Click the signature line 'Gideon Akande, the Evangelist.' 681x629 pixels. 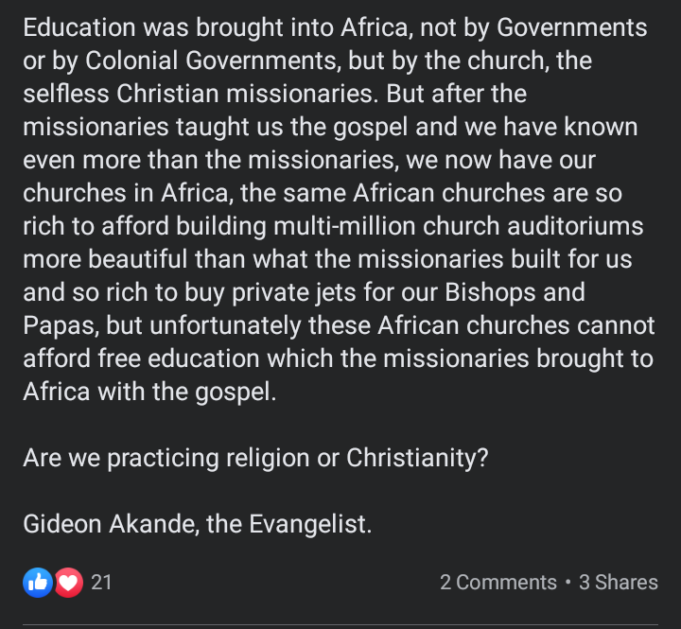tap(197, 523)
